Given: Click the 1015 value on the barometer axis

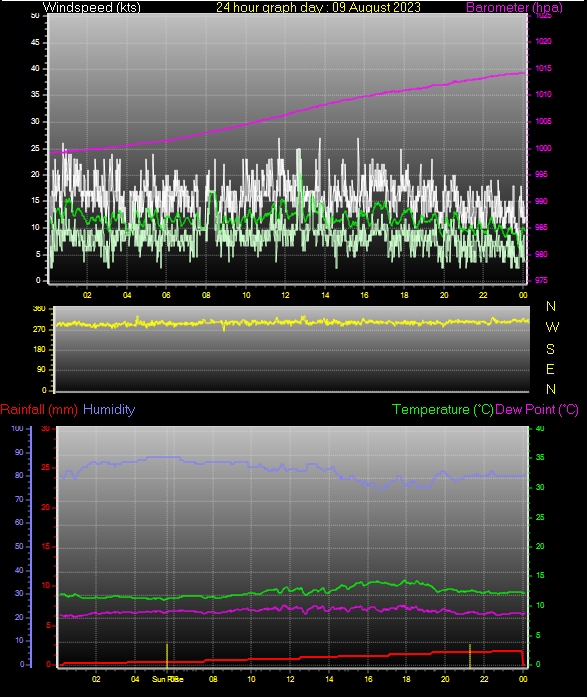Looking at the screenshot, I should pos(543,68).
